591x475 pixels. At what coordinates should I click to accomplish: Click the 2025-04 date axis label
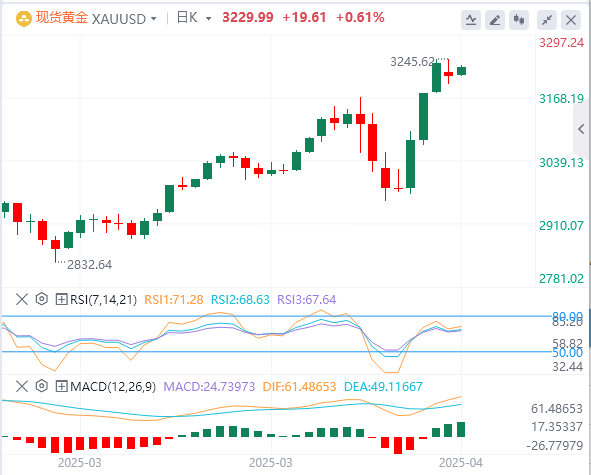[461, 463]
